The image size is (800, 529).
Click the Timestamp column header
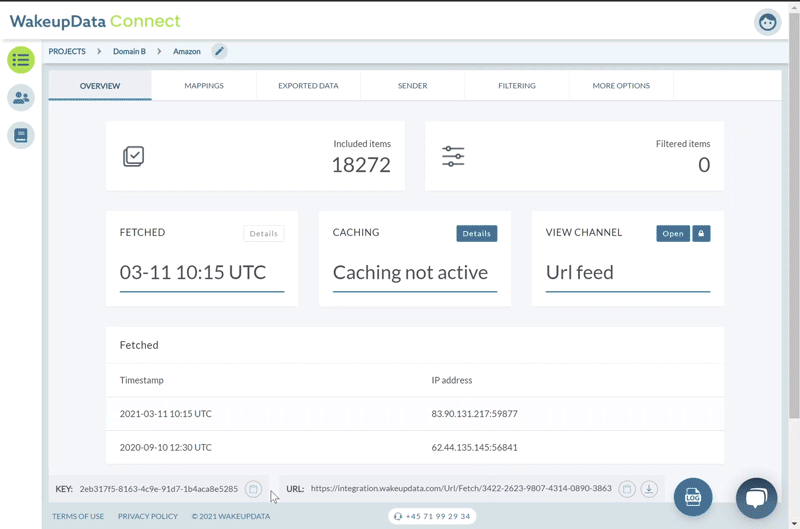click(x=142, y=380)
